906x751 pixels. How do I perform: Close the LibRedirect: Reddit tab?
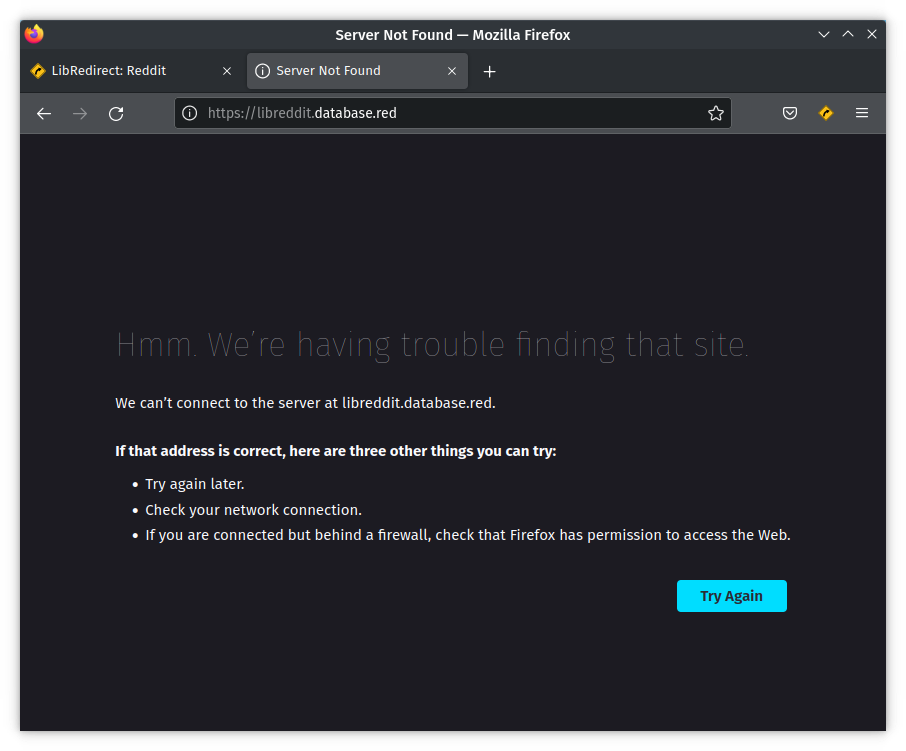[226, 71]
